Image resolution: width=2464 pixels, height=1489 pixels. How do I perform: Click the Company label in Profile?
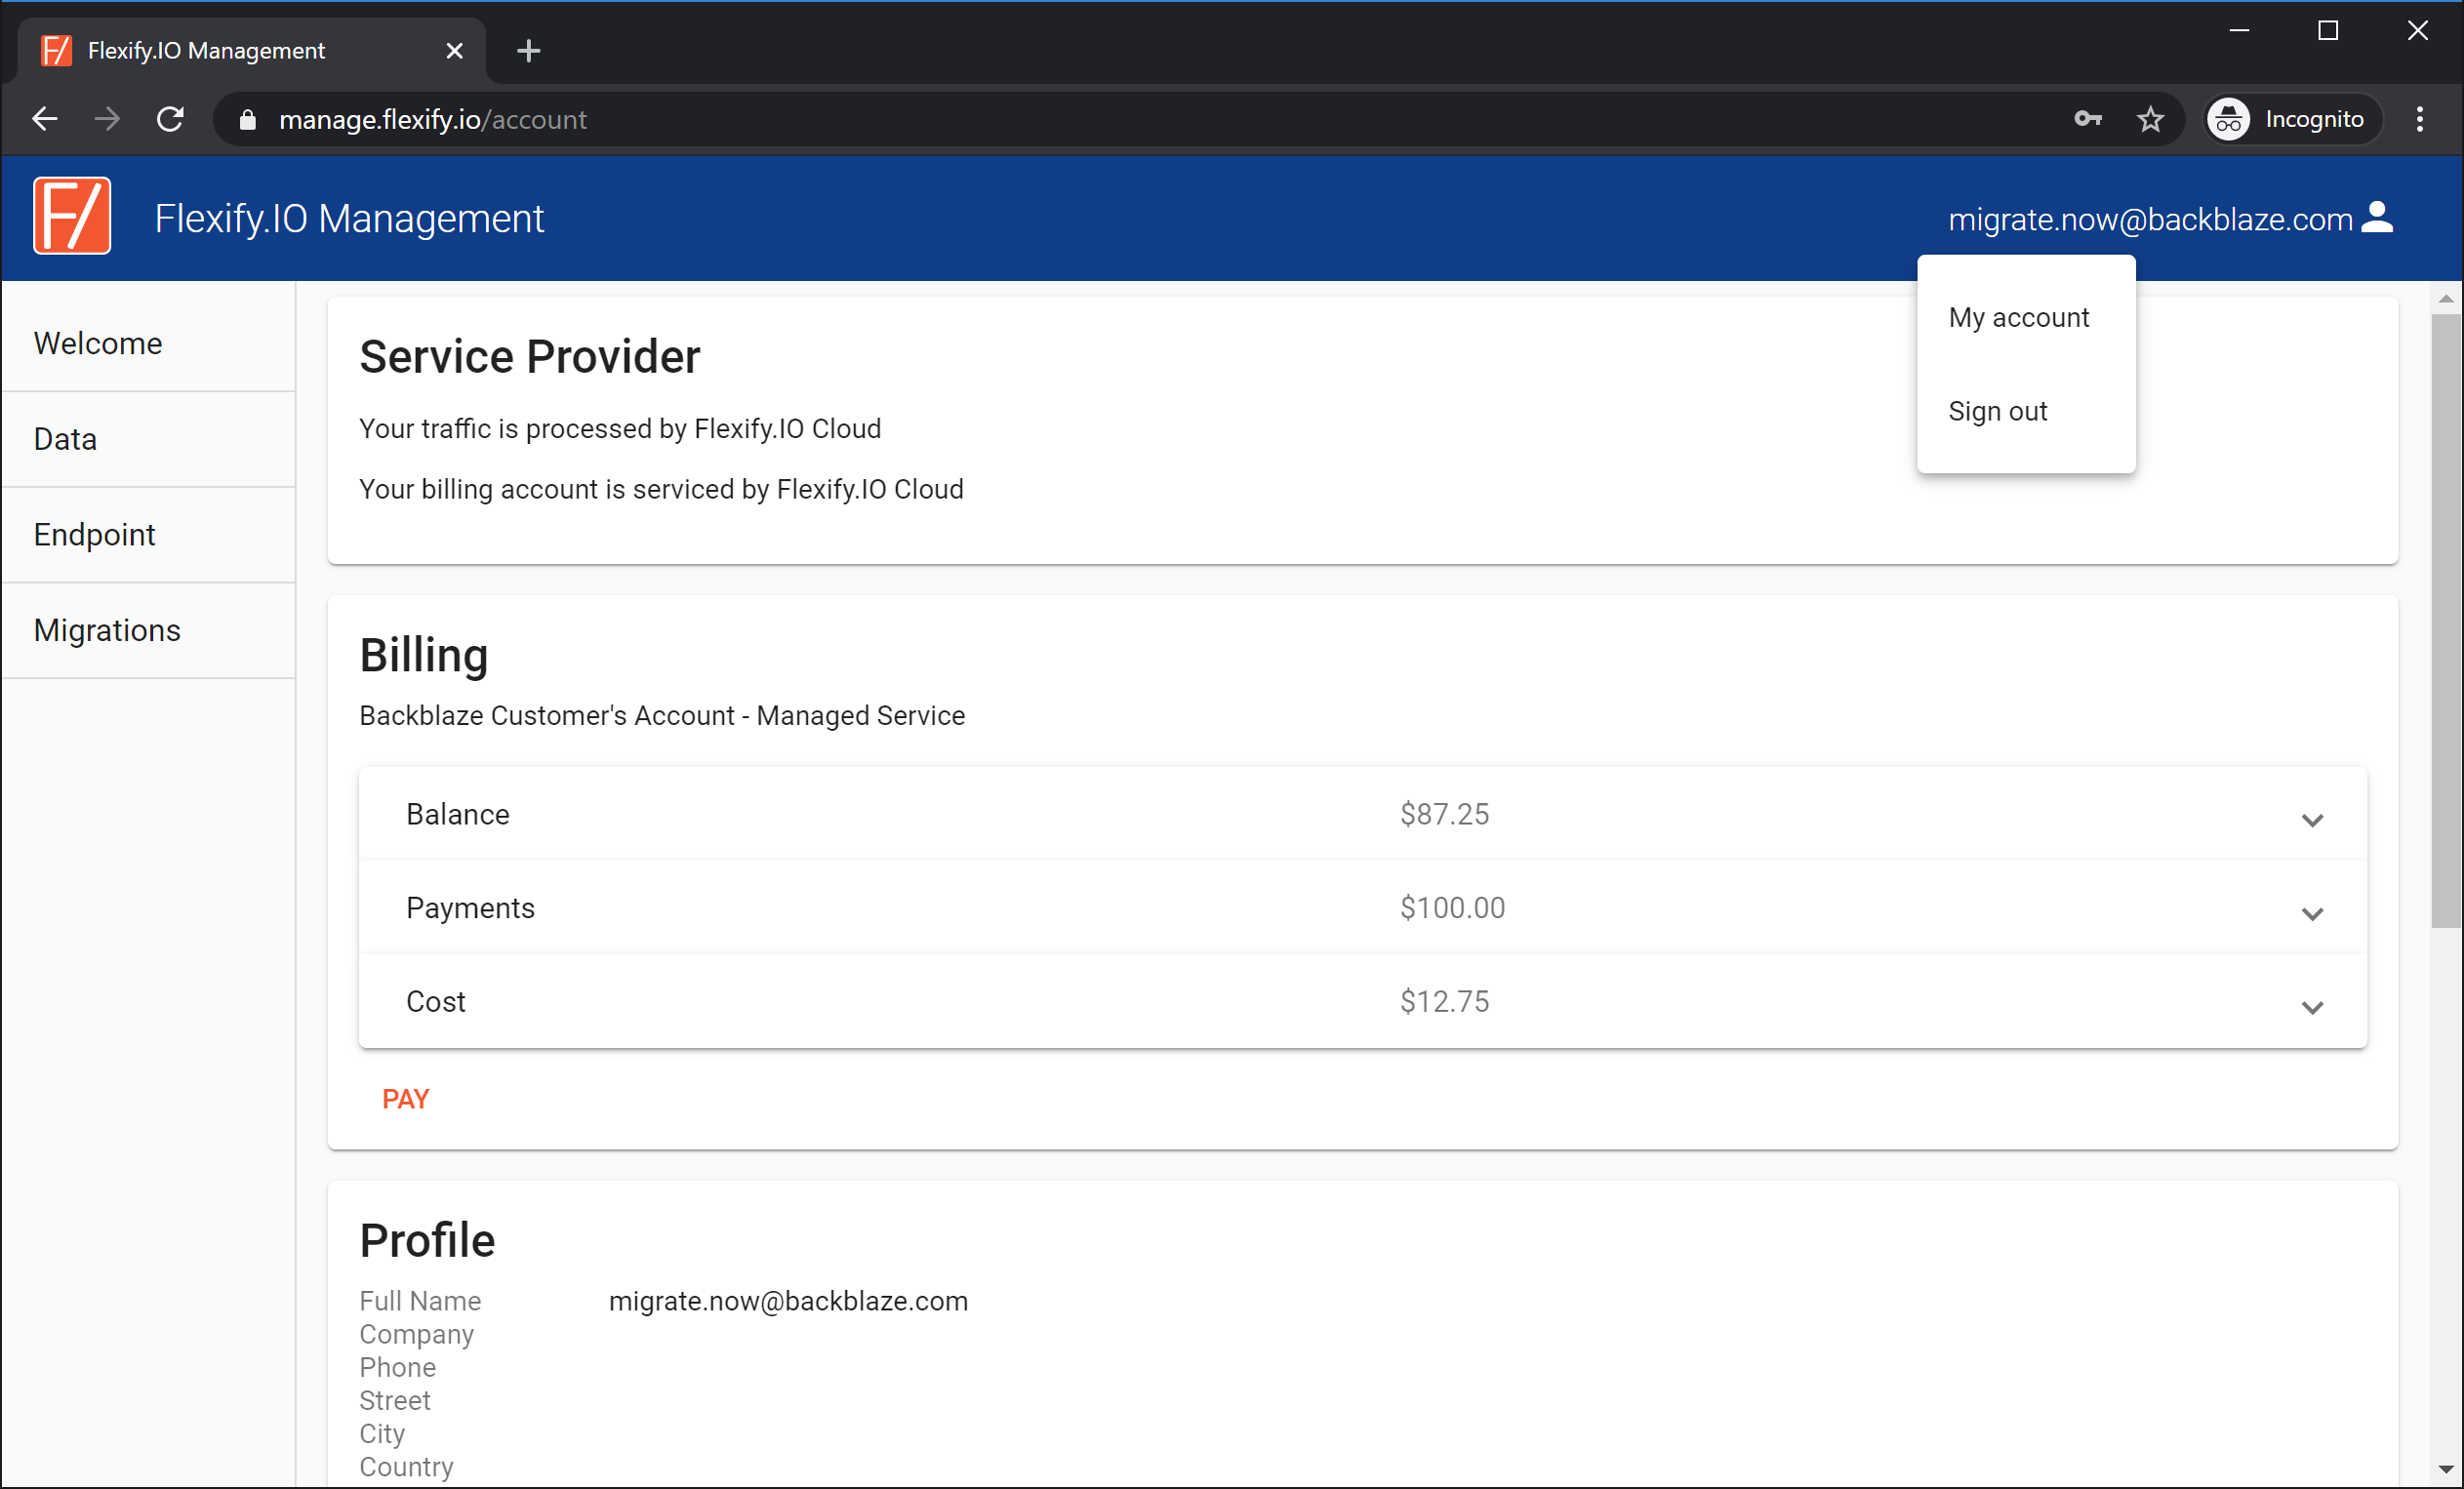[x=416, y=1335]
